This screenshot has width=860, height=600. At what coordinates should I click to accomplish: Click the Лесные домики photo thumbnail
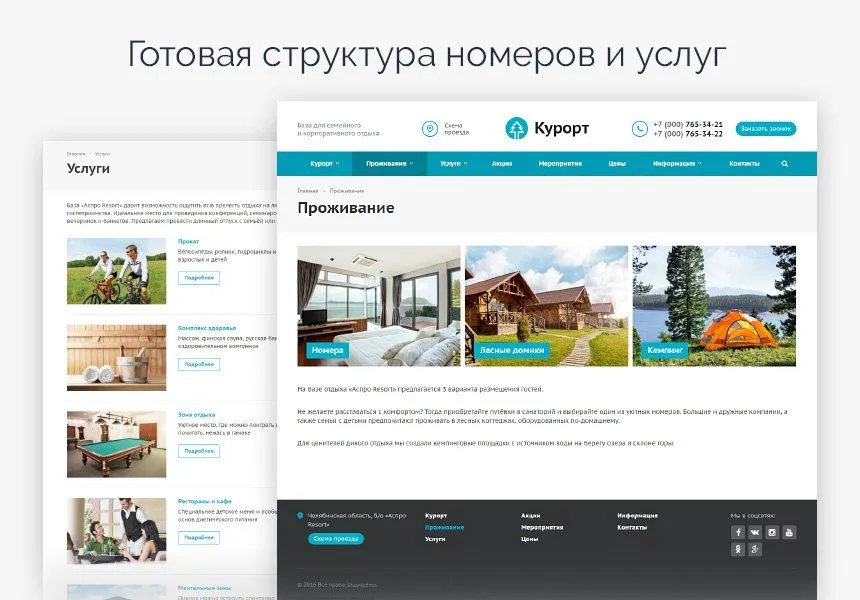(x=547, y=305)
